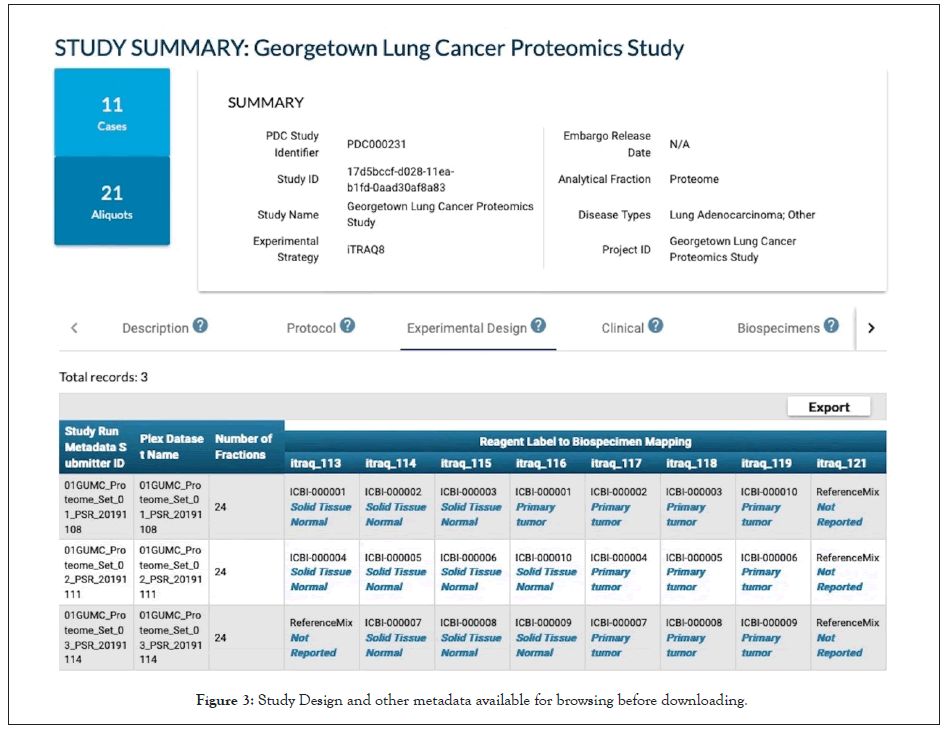Click the Study Run Metadata Submitter ID header
Image resolution: width=945 pixels, height=734 pixels.
click(96, 446)
